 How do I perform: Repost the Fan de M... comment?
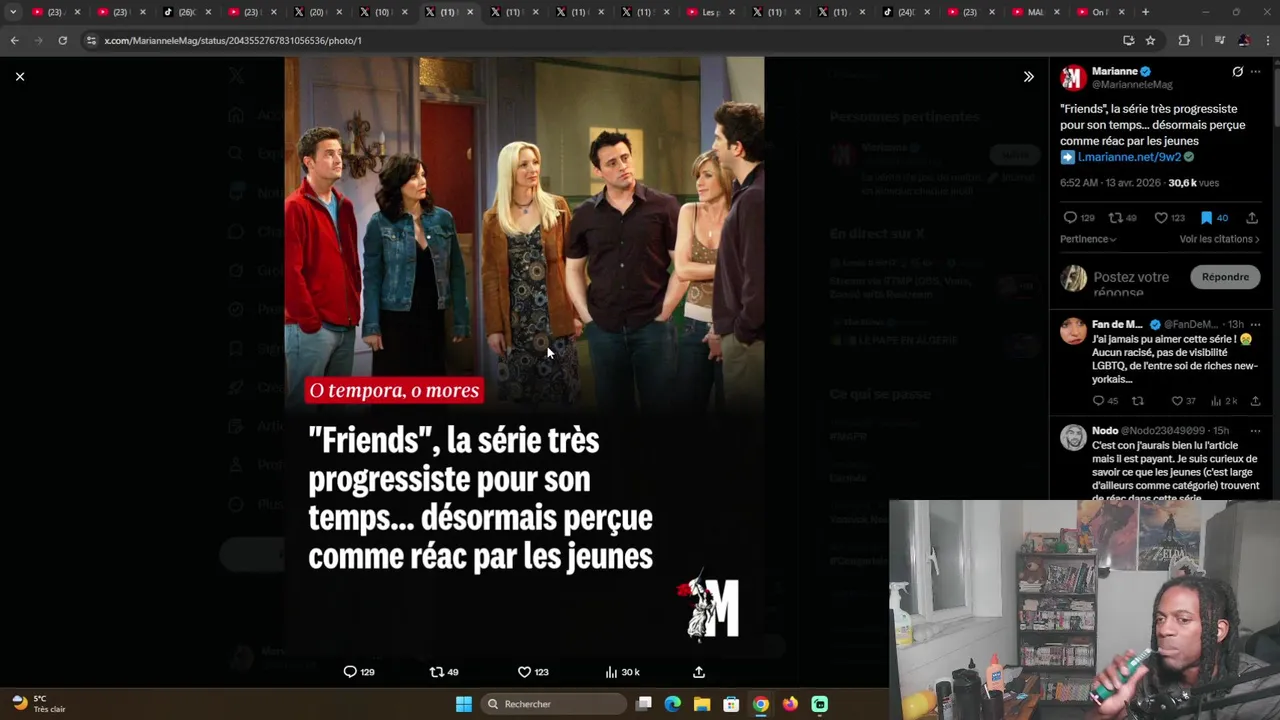[x=1137, y=401]
